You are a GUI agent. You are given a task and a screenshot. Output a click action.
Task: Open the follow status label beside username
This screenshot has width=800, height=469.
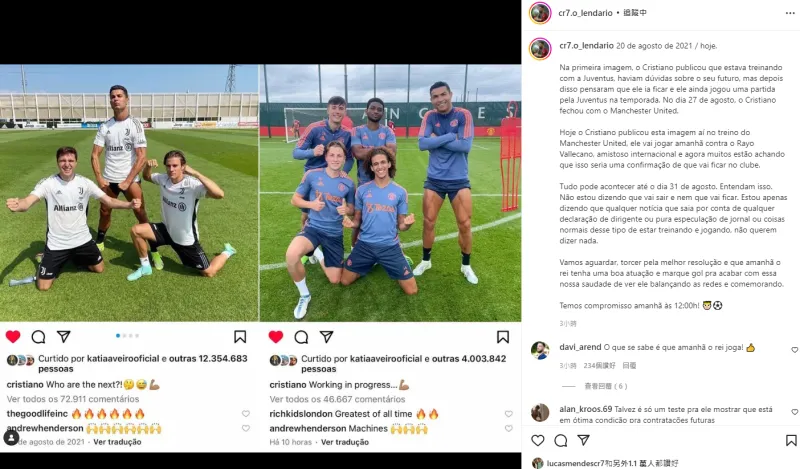pyautogui.click(x=635, y=12)
